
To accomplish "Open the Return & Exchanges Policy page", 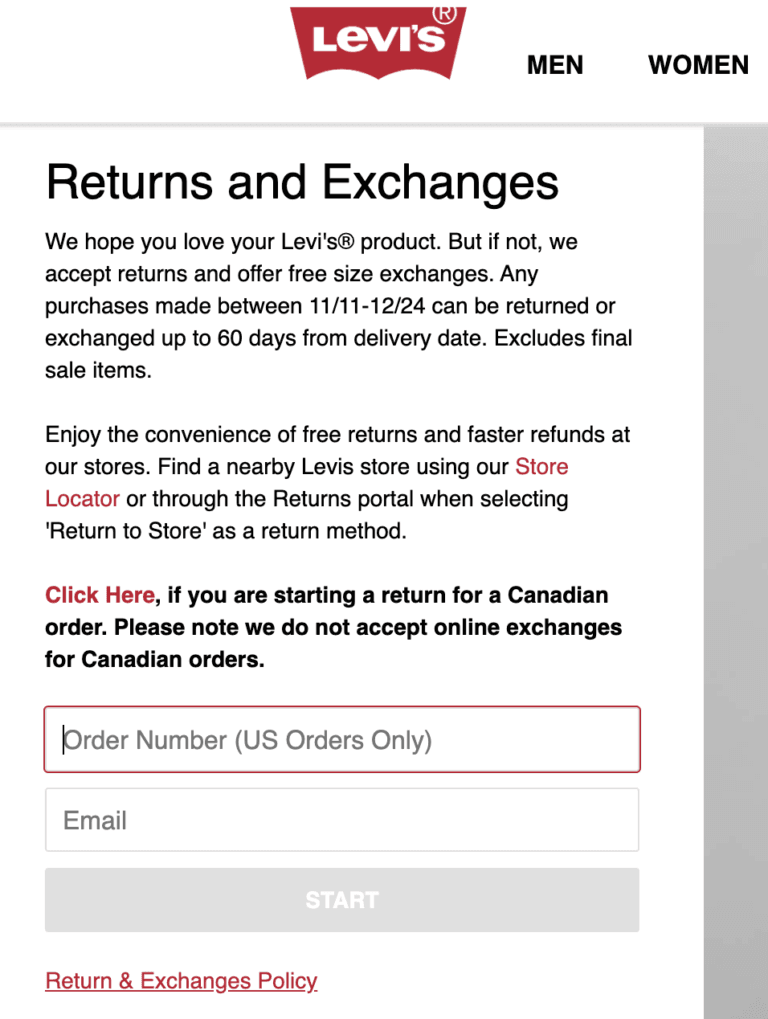I will point(181,981).
